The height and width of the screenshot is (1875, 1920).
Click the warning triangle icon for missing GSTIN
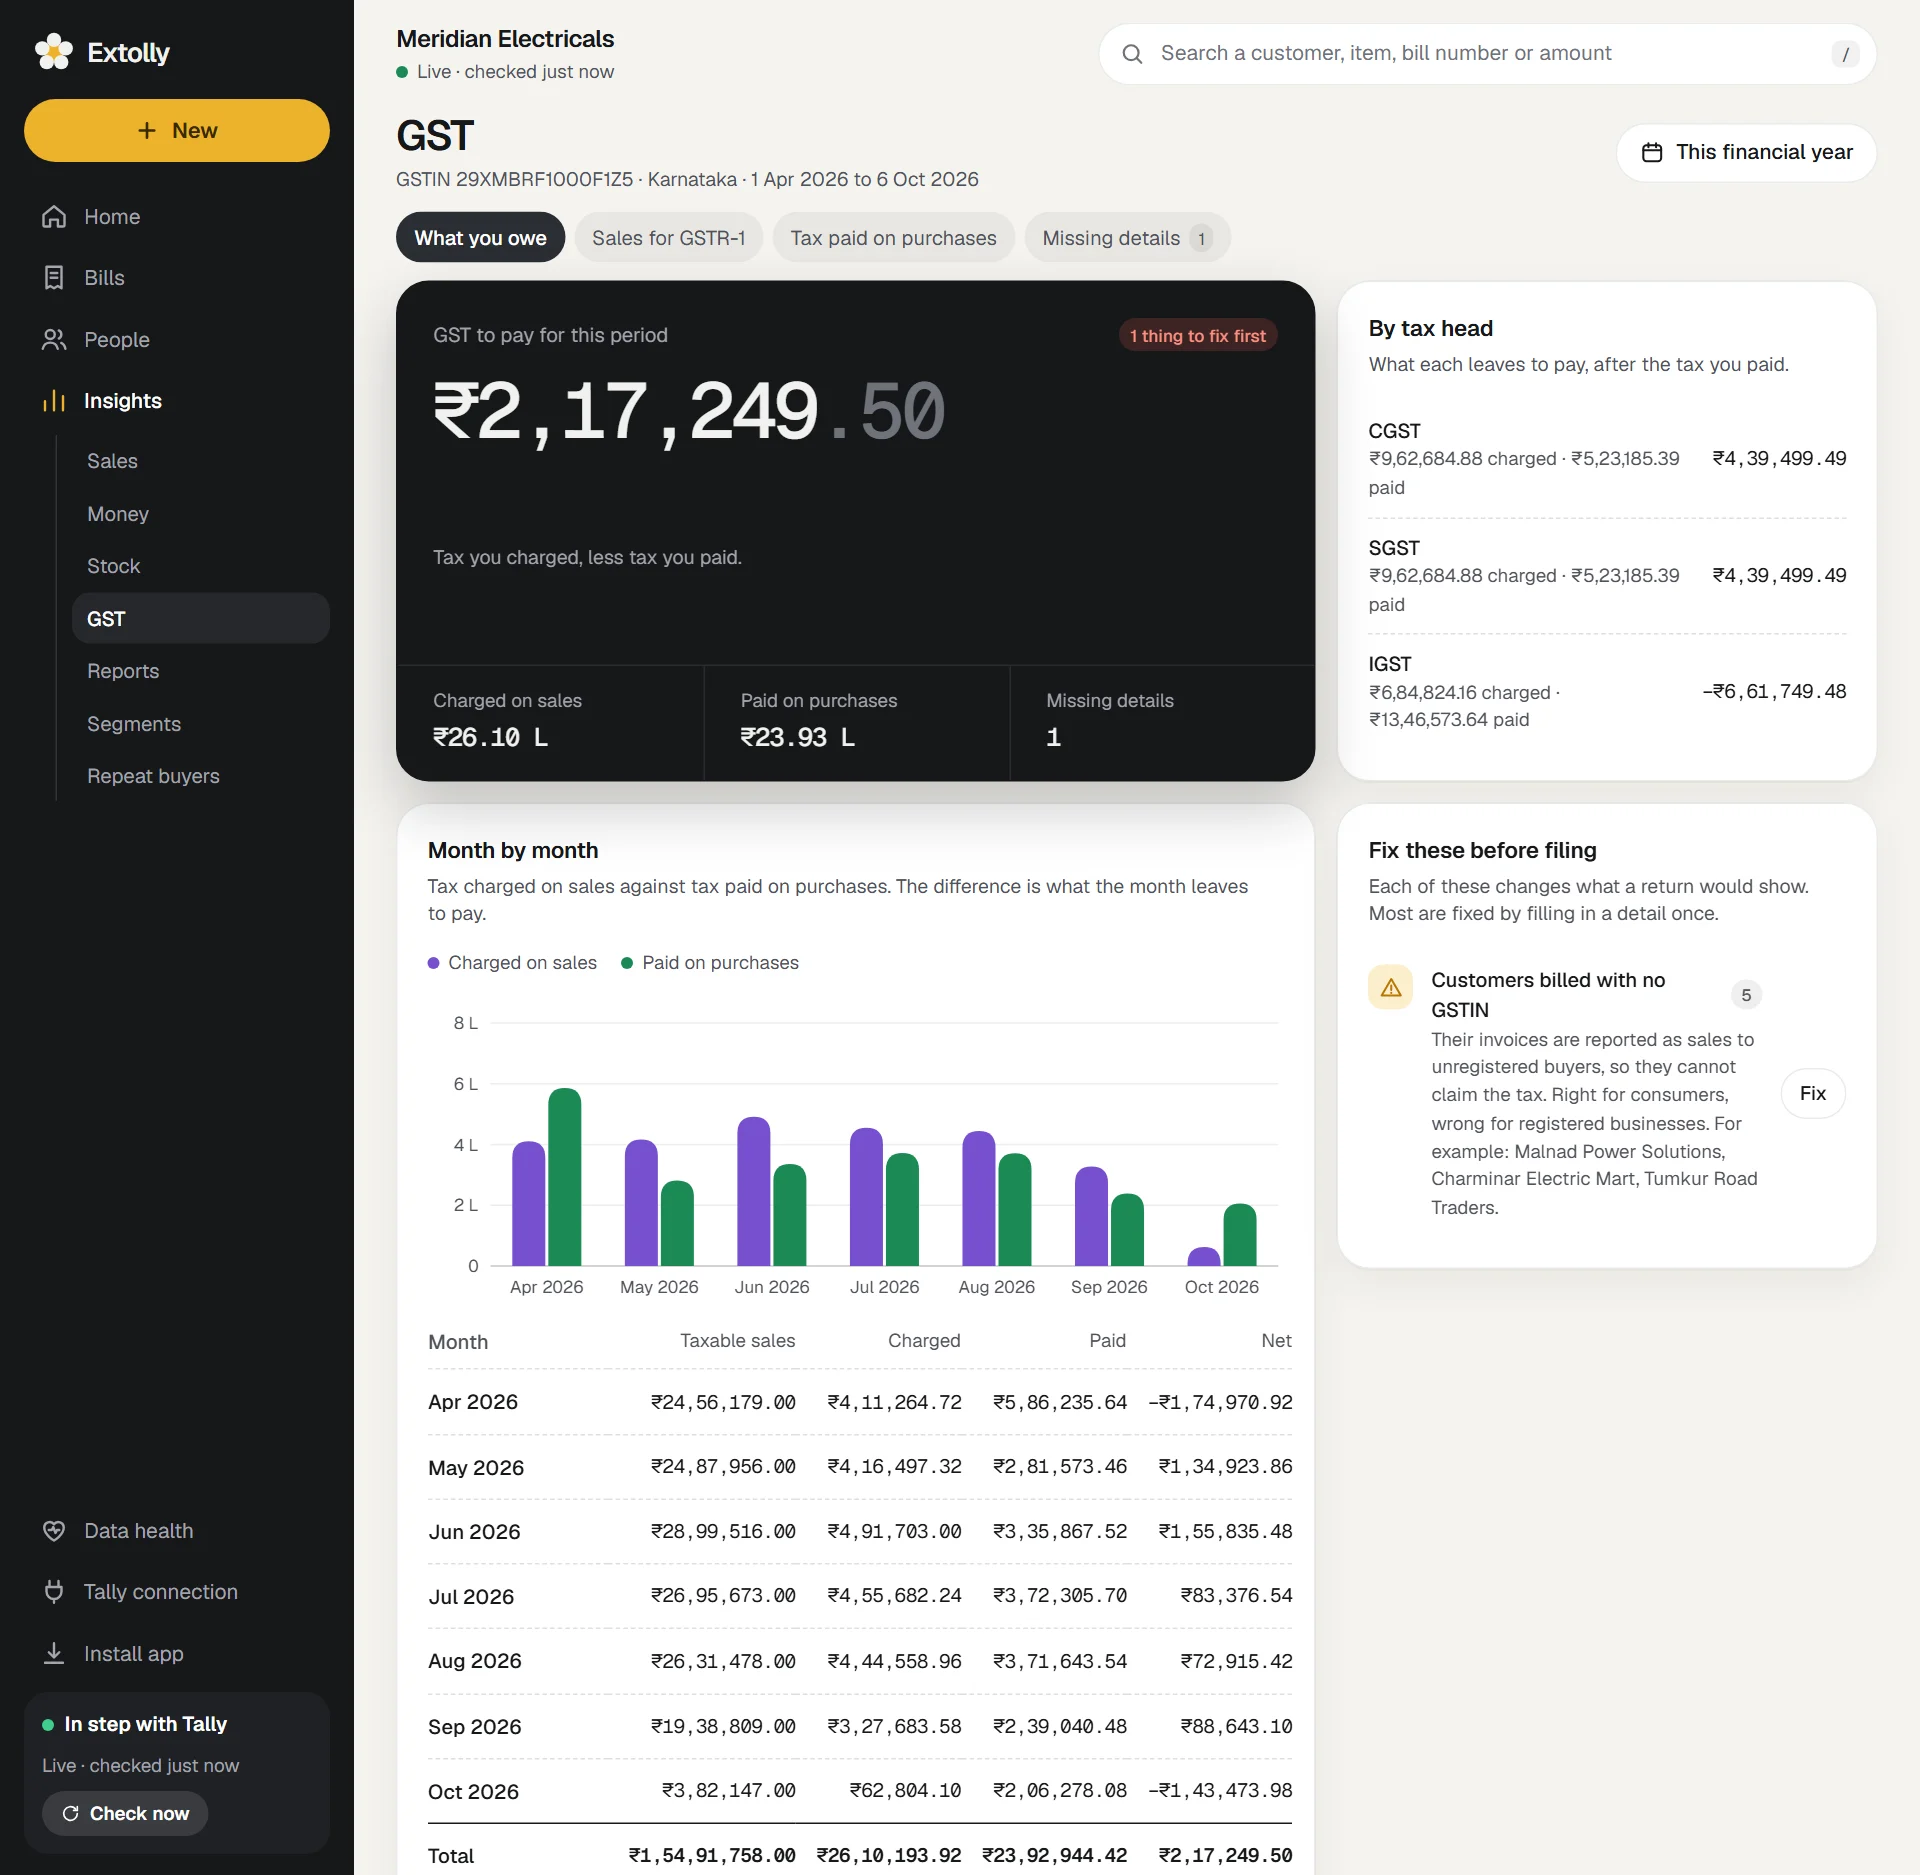1391,988
